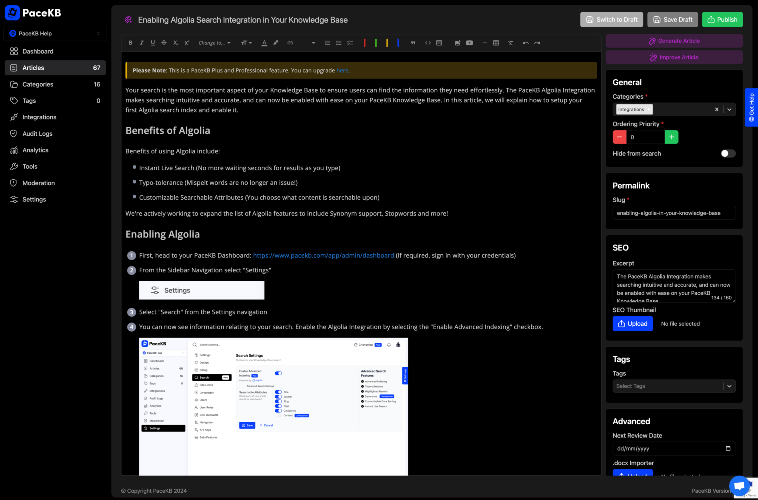Insert an image from the toolbar
This screenshot has width=758, height=500.
pyautogui.click(x=457, y=43)
